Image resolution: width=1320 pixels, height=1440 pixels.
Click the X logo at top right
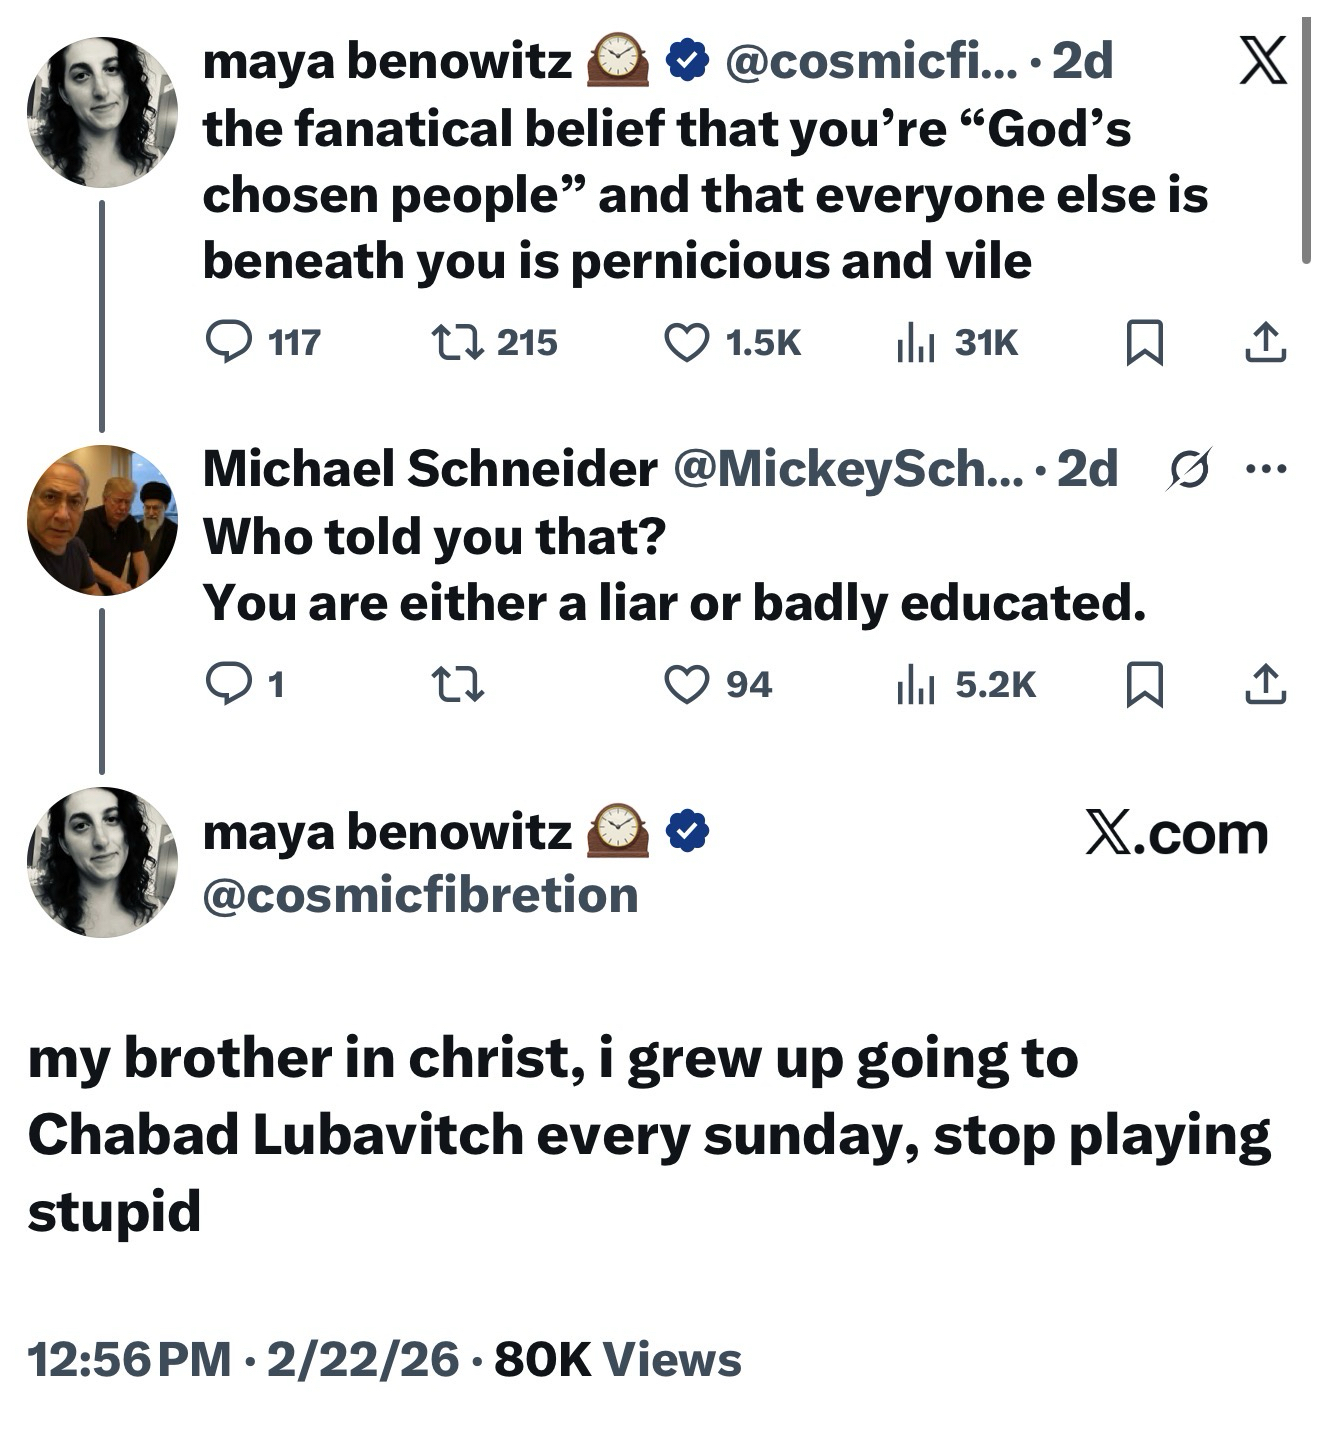click(1262, 62)
